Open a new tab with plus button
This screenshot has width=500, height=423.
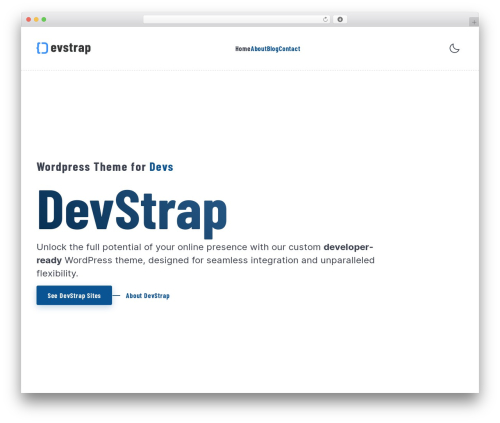(474, 22)
